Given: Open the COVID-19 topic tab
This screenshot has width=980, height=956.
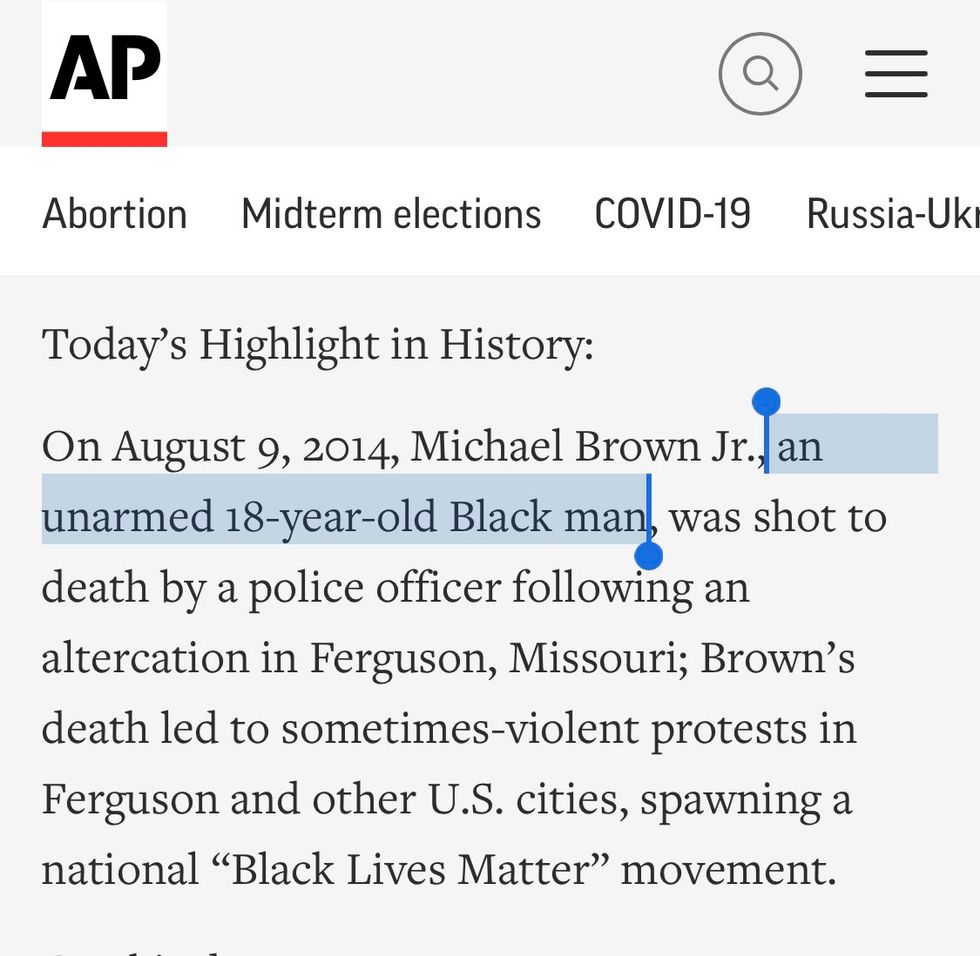Looking at the screenshot, I should (672, 214).
